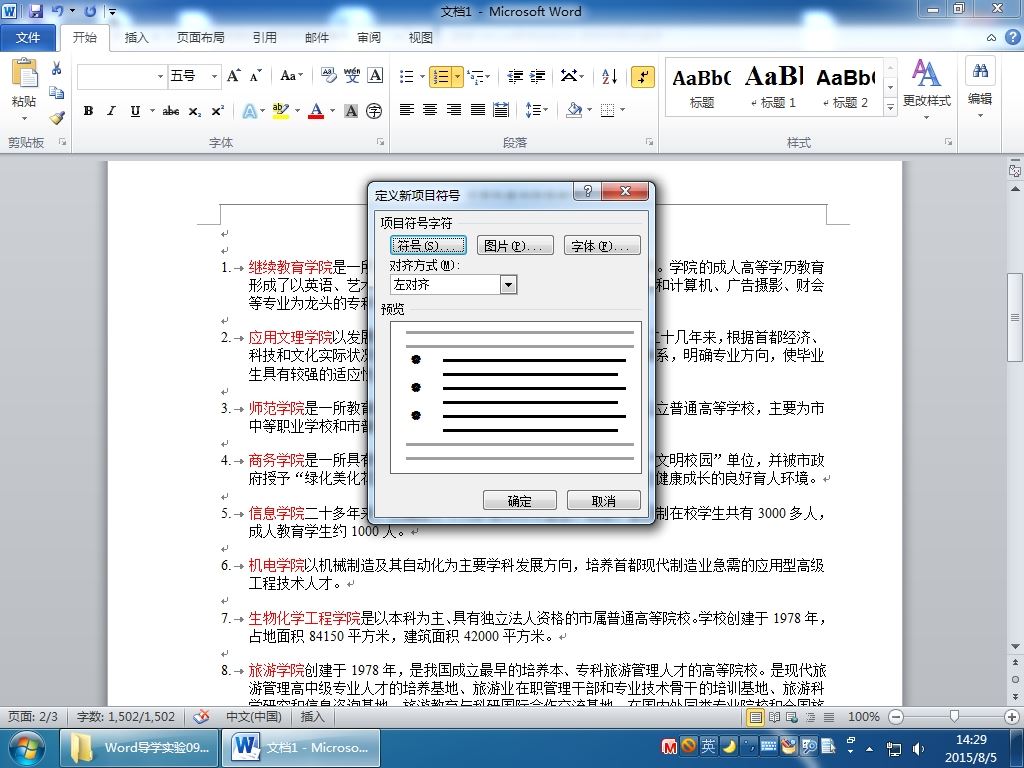Toggle the numbering list button
The width and height of the screenshot is (1024, 768).
[x=441, y=76]
